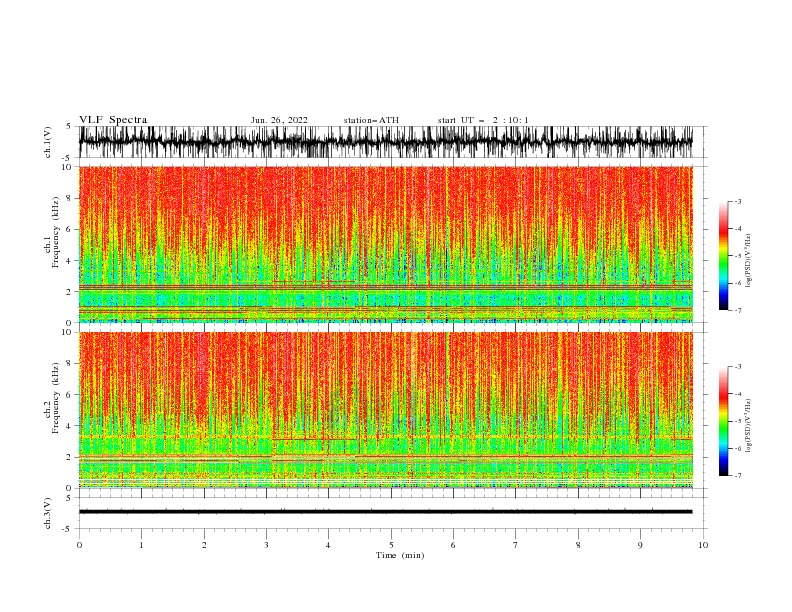Click tick label "10" on the Time axis
Image resolution: width=792 pixels, height=612 pixels.
703,545
